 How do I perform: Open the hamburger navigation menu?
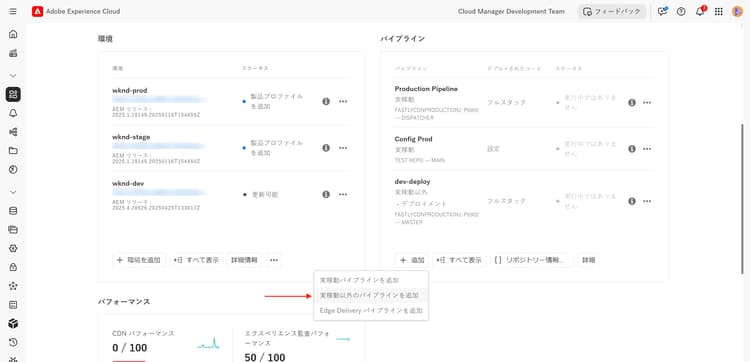point(13,11)
